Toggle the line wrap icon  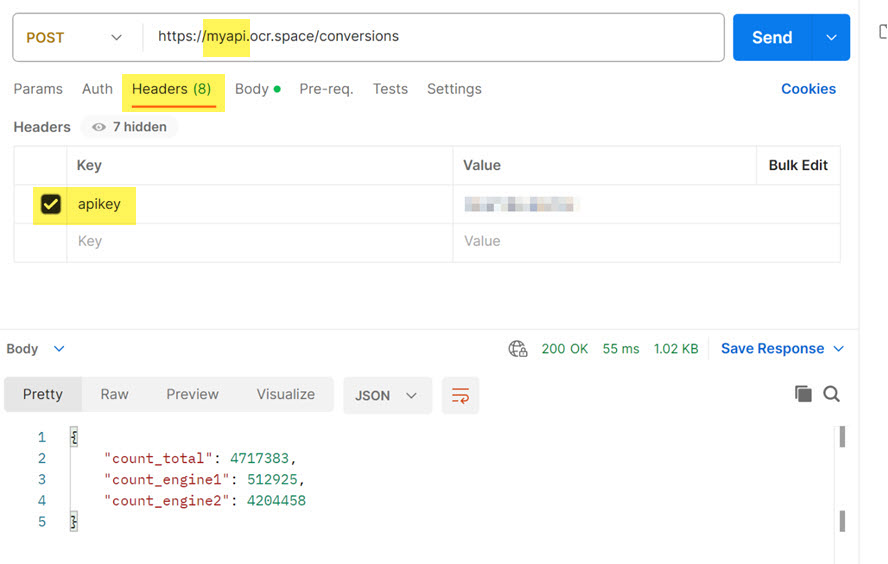coord(460,395)
